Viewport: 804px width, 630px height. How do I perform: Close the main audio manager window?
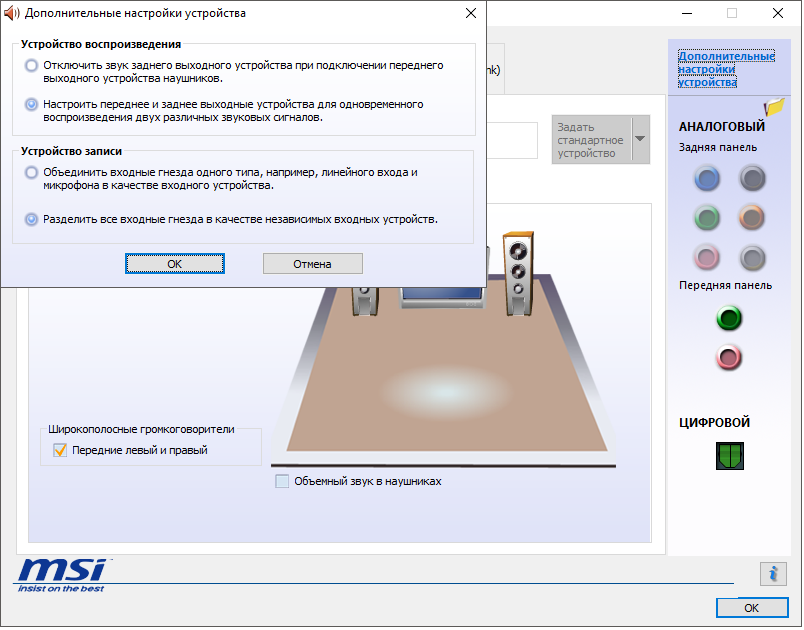(778, 13)
